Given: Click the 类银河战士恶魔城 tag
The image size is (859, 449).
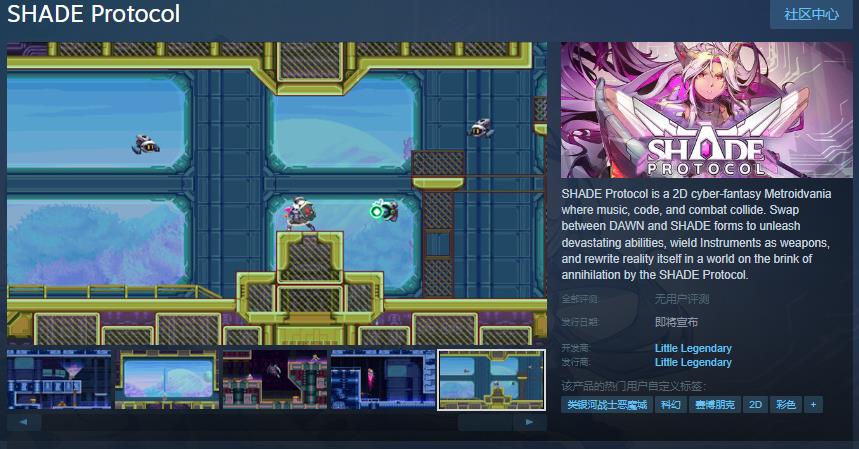Looking at the screenshot, I should coord(607,405).
